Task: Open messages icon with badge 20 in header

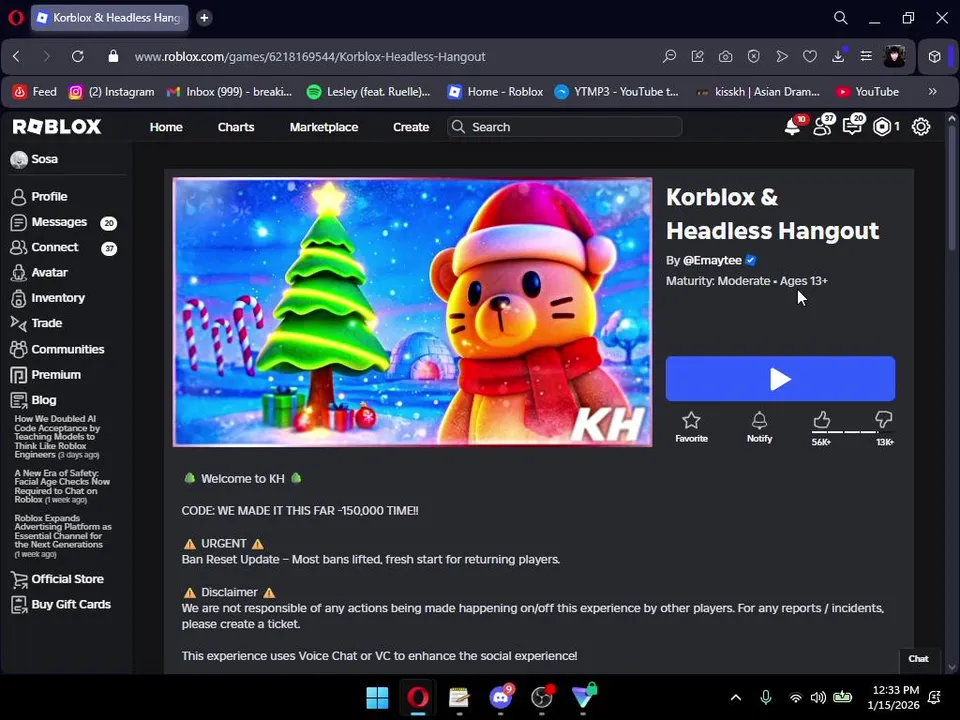Action: (x=852, y=126)
